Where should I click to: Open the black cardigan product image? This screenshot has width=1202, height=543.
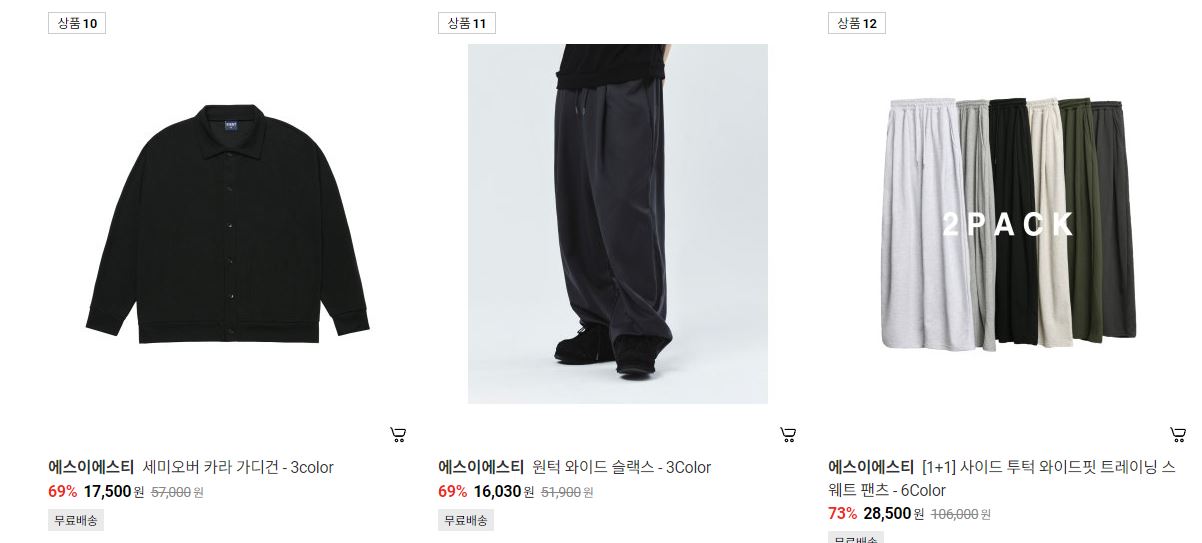[228, 224]
